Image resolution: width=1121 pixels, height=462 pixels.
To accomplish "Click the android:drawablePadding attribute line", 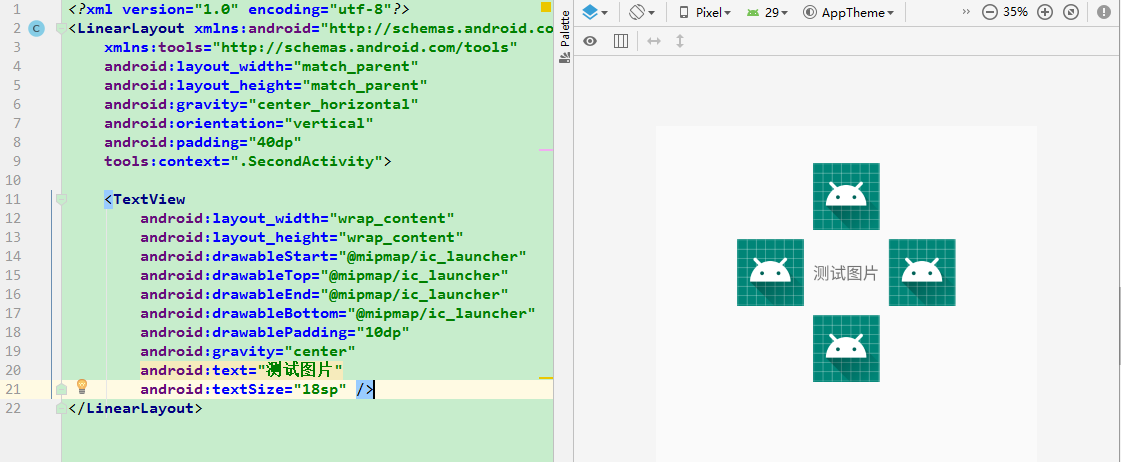I will pos(275,333).
